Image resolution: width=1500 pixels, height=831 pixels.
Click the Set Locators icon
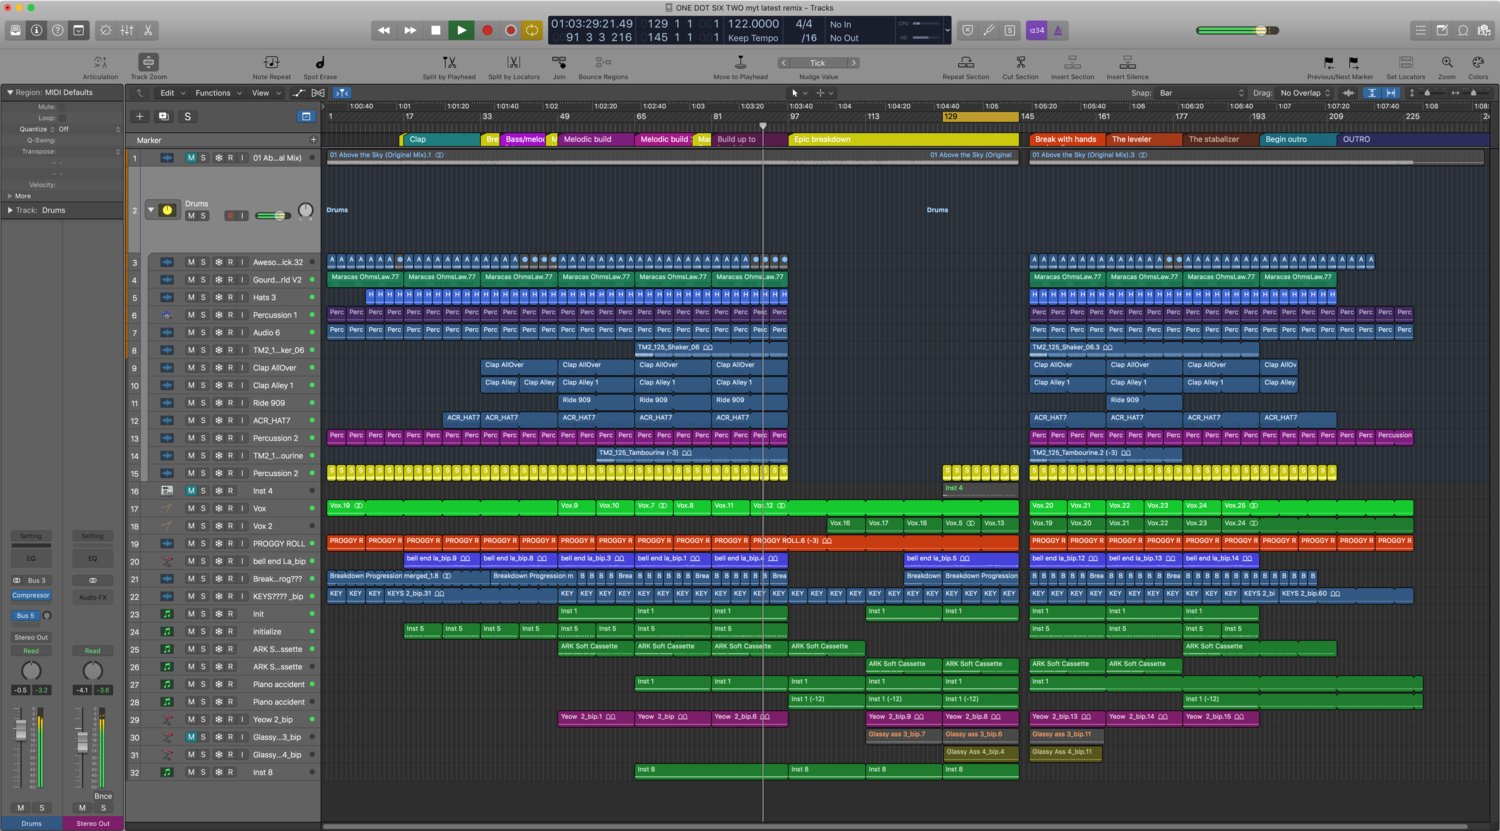tap(1405, 63)
